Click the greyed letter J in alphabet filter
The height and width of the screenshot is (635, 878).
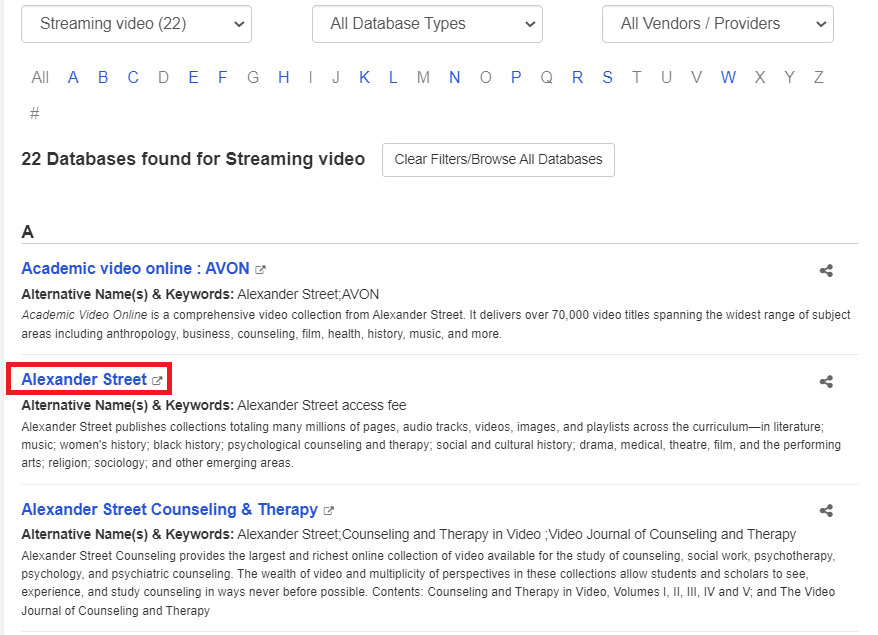pyautogui.click(x=336, y=77)
